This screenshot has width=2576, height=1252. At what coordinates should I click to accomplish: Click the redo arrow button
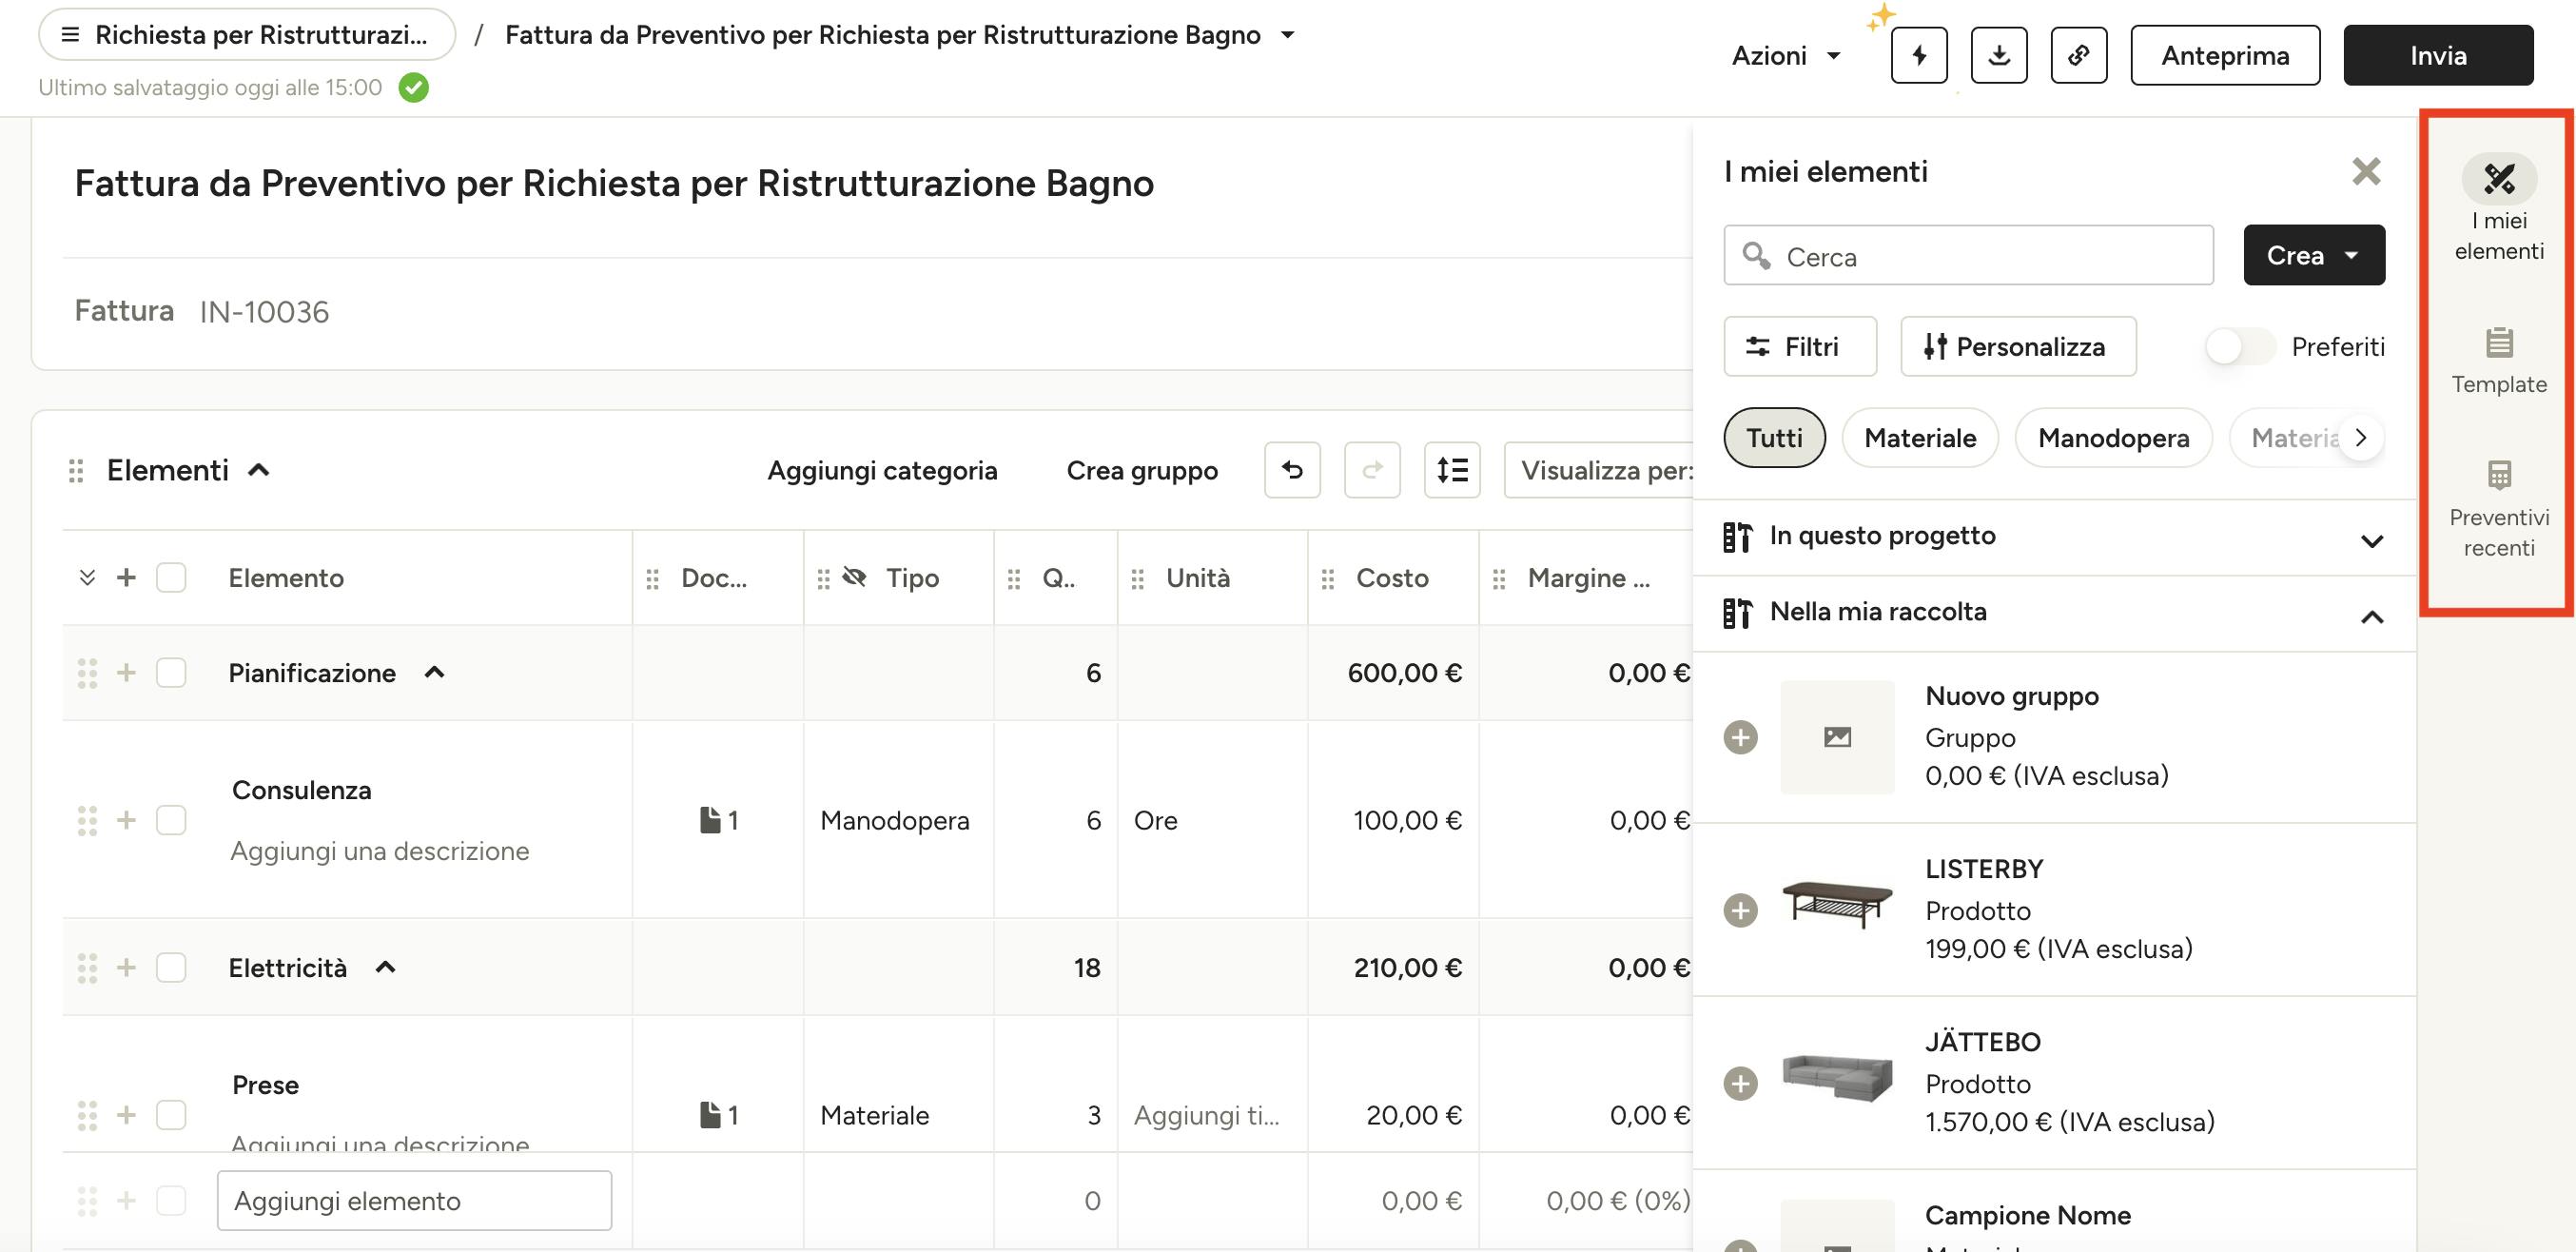(1372, 469)
